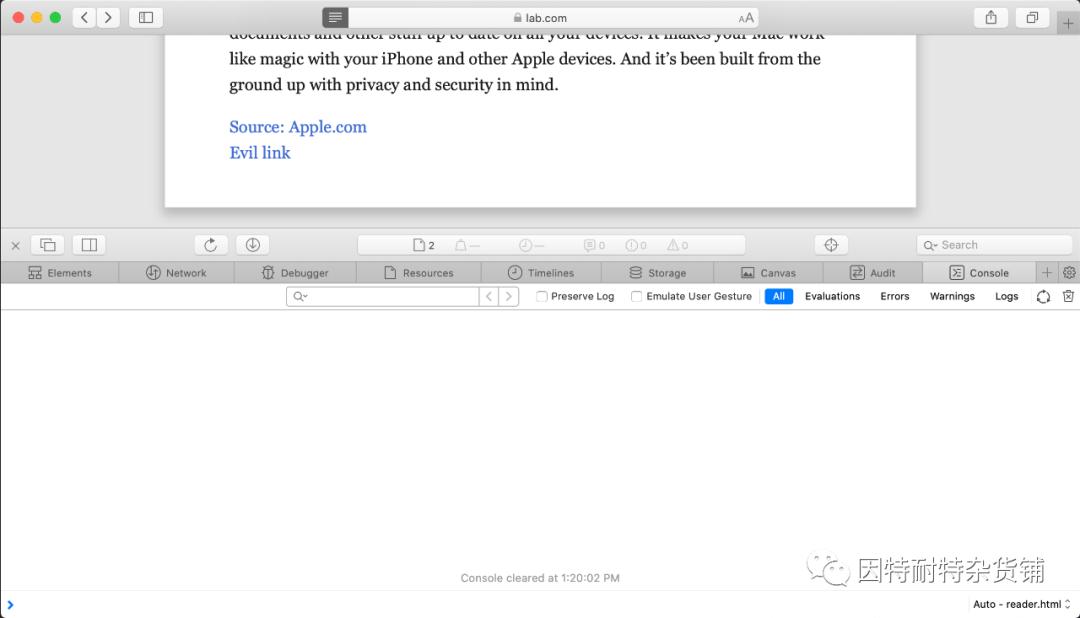Add a new inspector tab with plus
The image size is (1080, 618).
[x=1046, y=273]
